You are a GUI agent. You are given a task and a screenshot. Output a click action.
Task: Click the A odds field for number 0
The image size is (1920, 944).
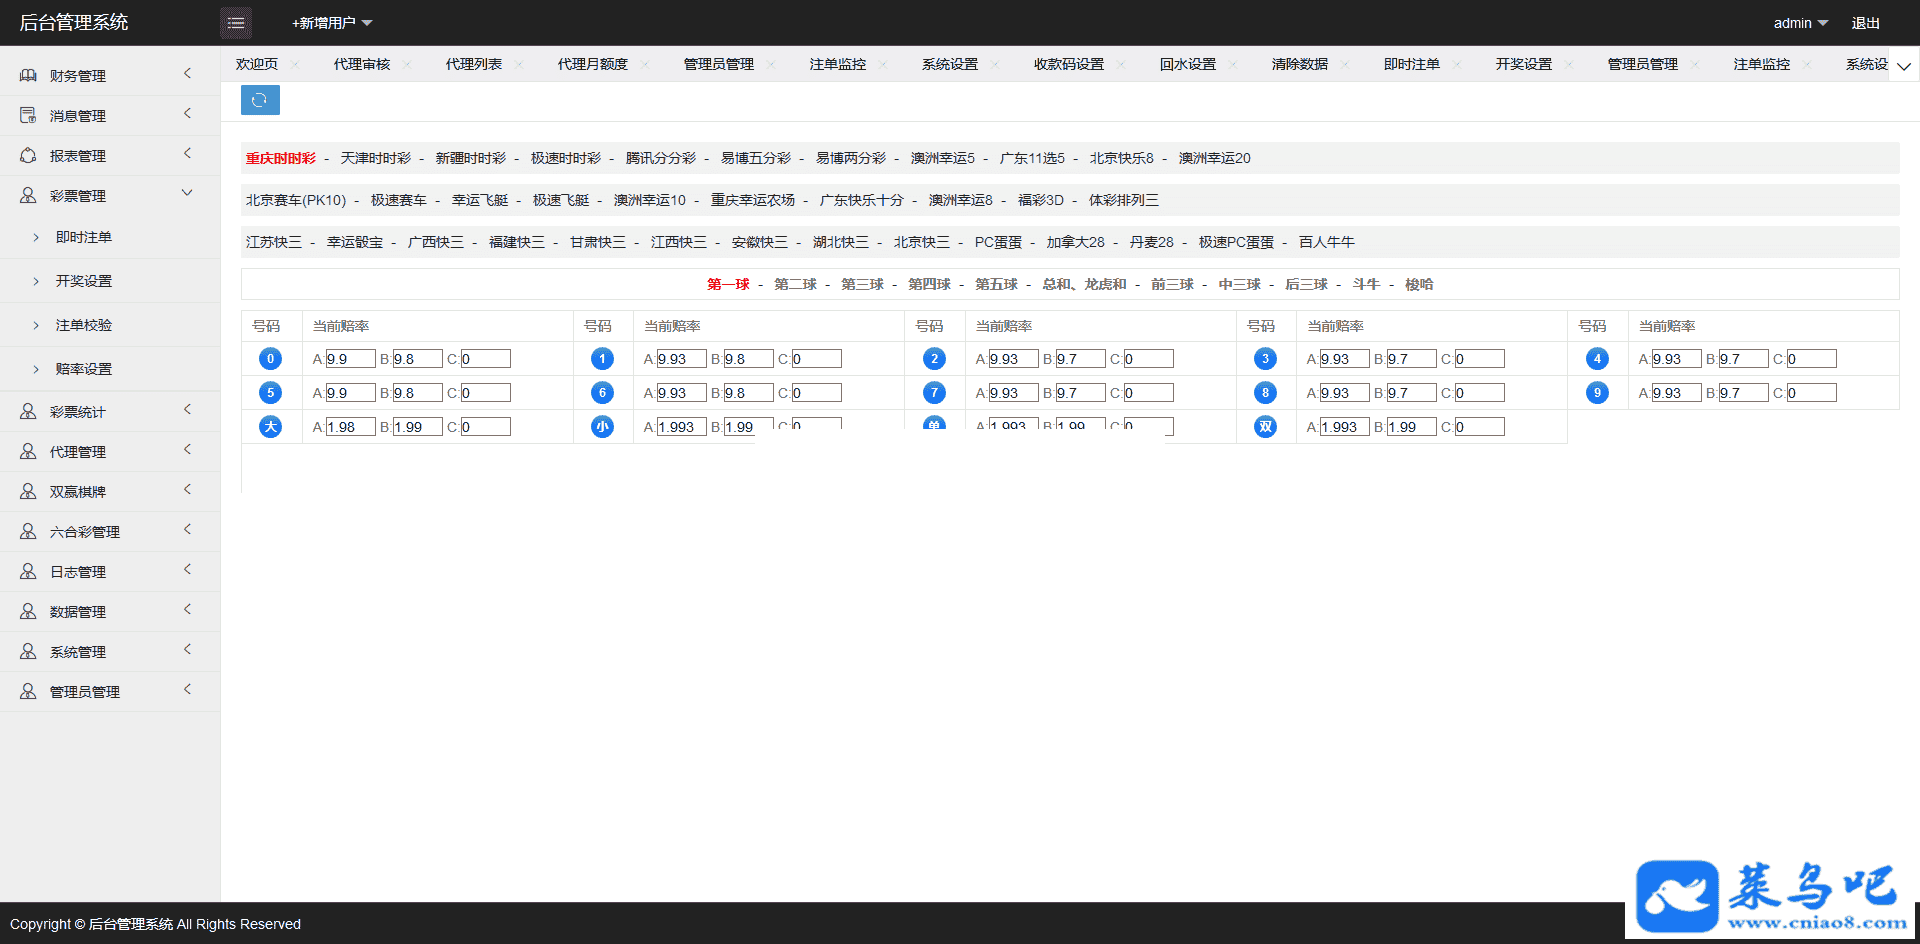coord(350,359)
